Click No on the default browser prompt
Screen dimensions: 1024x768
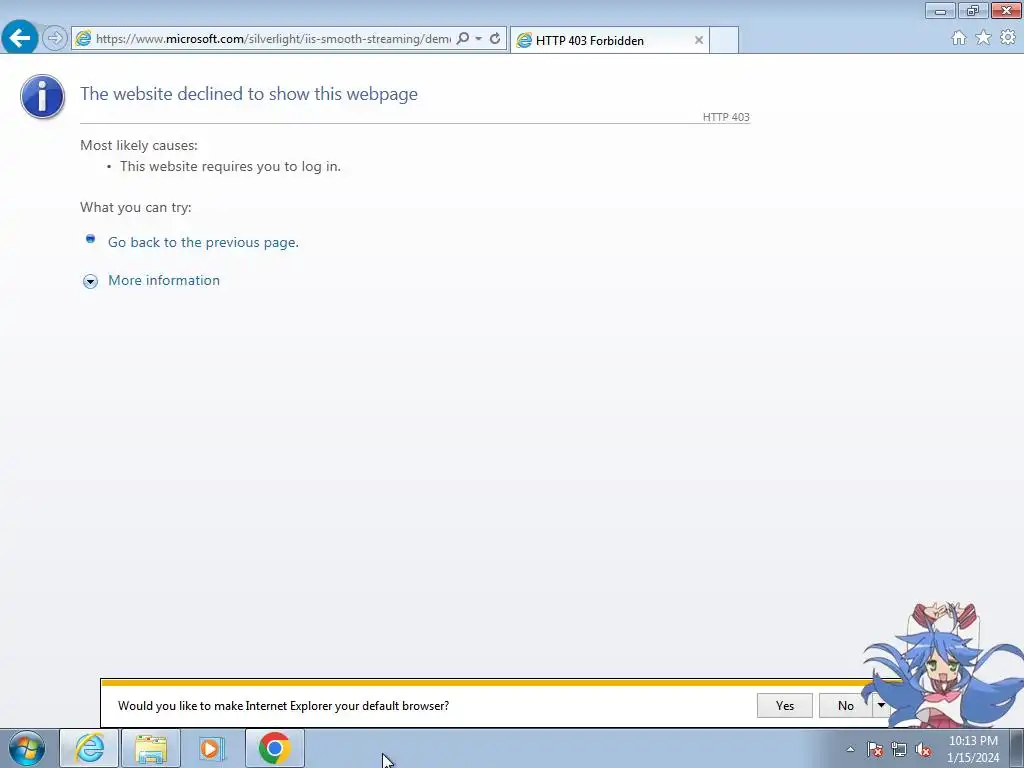coord(846,705)
